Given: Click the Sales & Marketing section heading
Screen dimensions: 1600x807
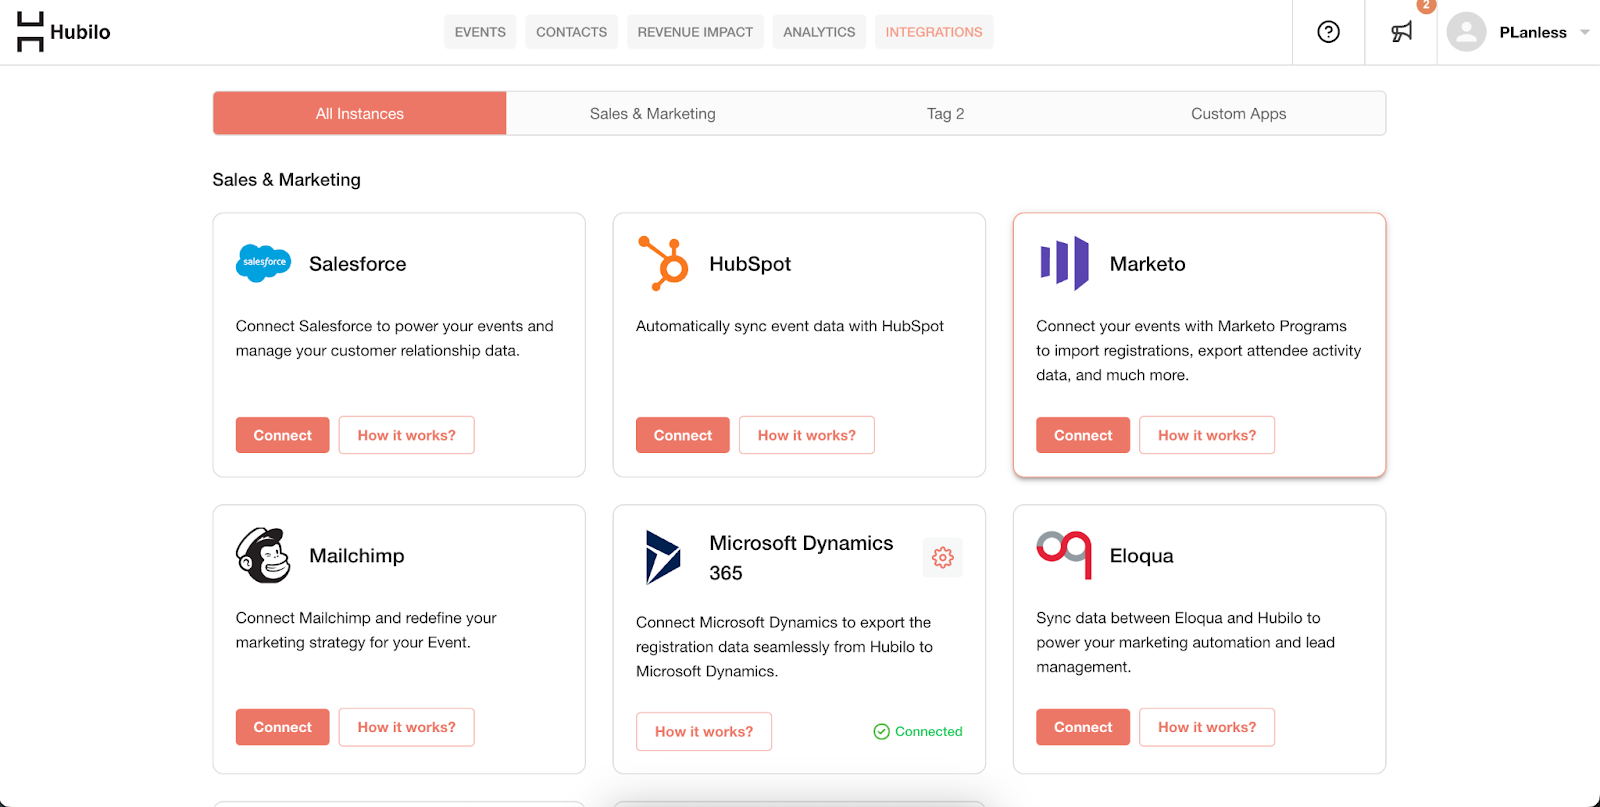Looking at the screenshot, I should (287, 180).
